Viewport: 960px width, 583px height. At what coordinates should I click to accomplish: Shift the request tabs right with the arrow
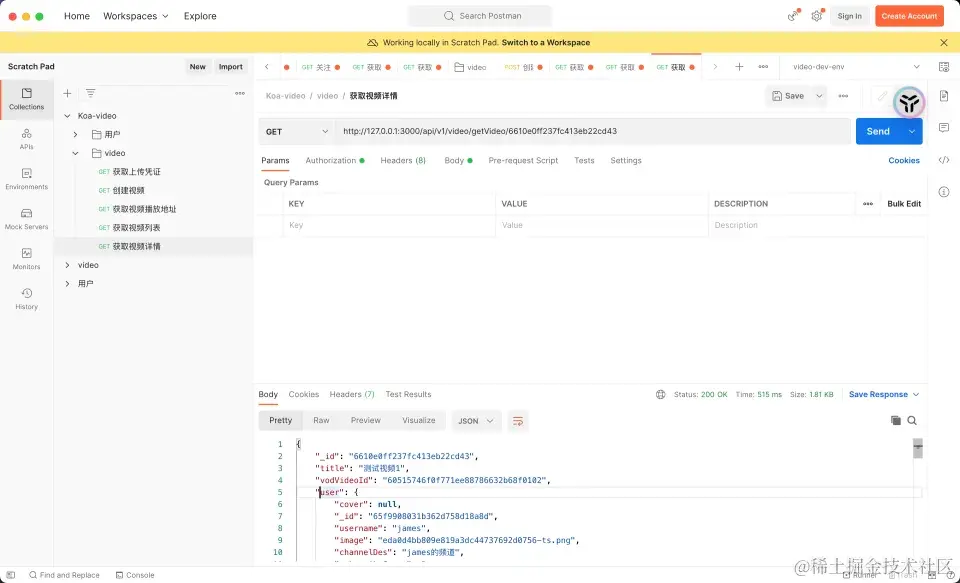[715, 67]
